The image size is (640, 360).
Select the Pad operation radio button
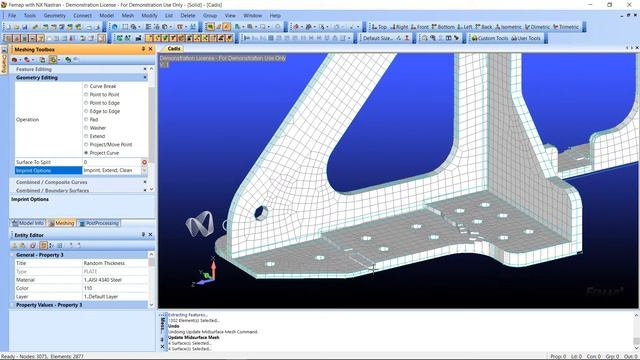coord(86,120)
